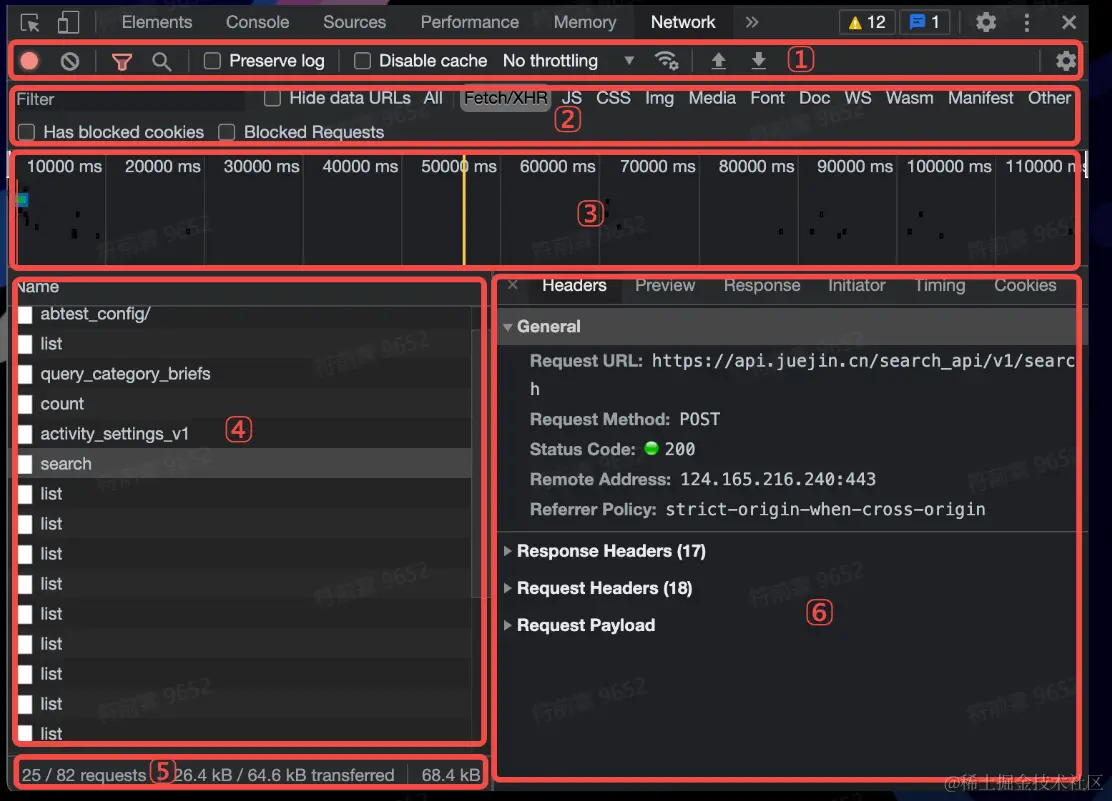Clear the network log icon
The height and width of the screenshot is (801, 1112).
pos(70,62)
